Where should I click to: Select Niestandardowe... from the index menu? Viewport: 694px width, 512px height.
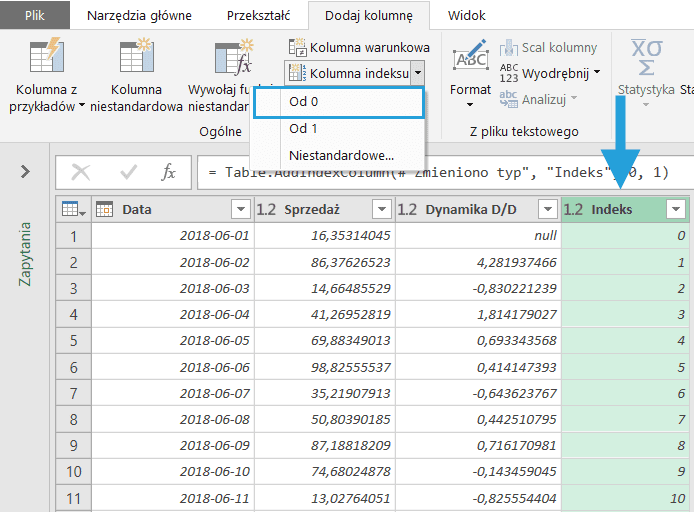click(x=339, y=155)
